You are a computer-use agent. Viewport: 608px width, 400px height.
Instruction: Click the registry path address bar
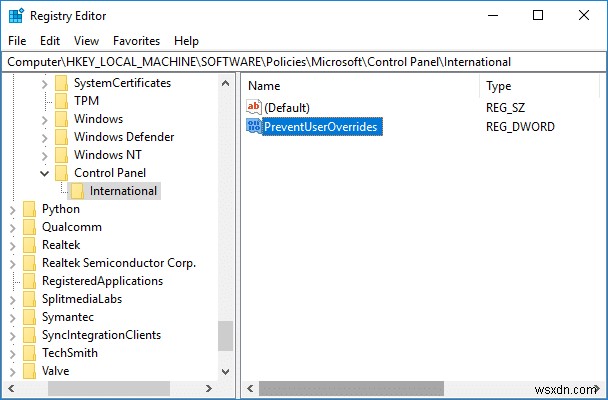[x=300, y=62]
